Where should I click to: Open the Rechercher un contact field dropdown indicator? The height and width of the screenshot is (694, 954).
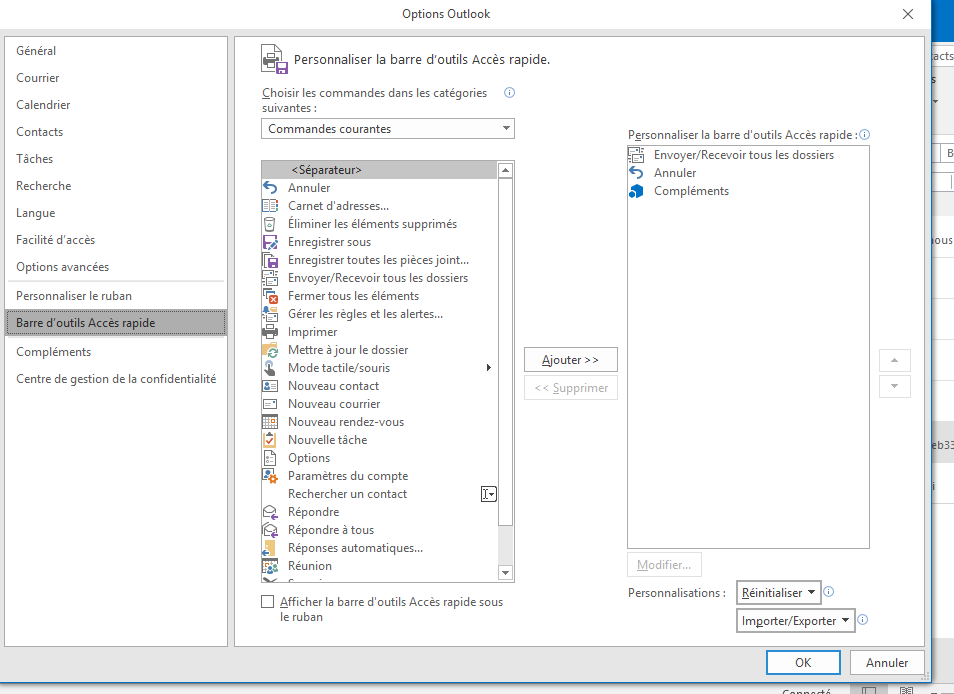click(x=489, y=494)
